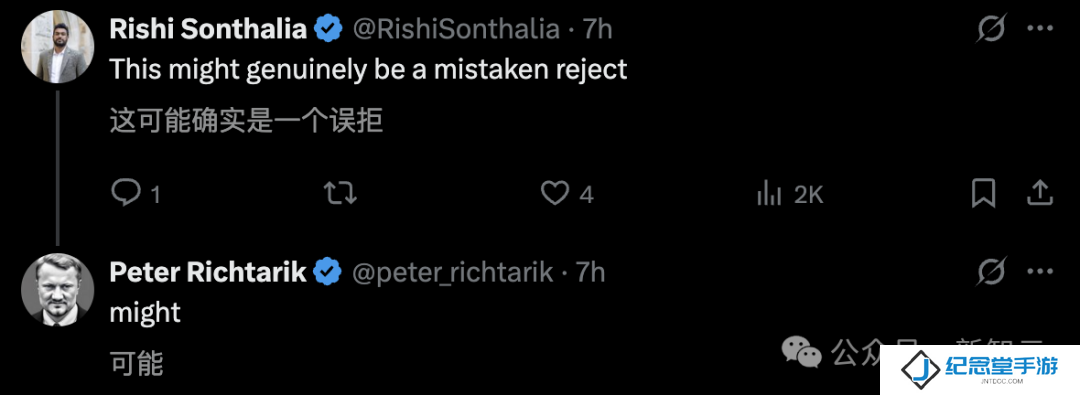Open more options on Peter Richtarik's reply
Image resolution: width=1080 pixels, height=395 pixels.
pyautogui.click(x=1039, y=272)
